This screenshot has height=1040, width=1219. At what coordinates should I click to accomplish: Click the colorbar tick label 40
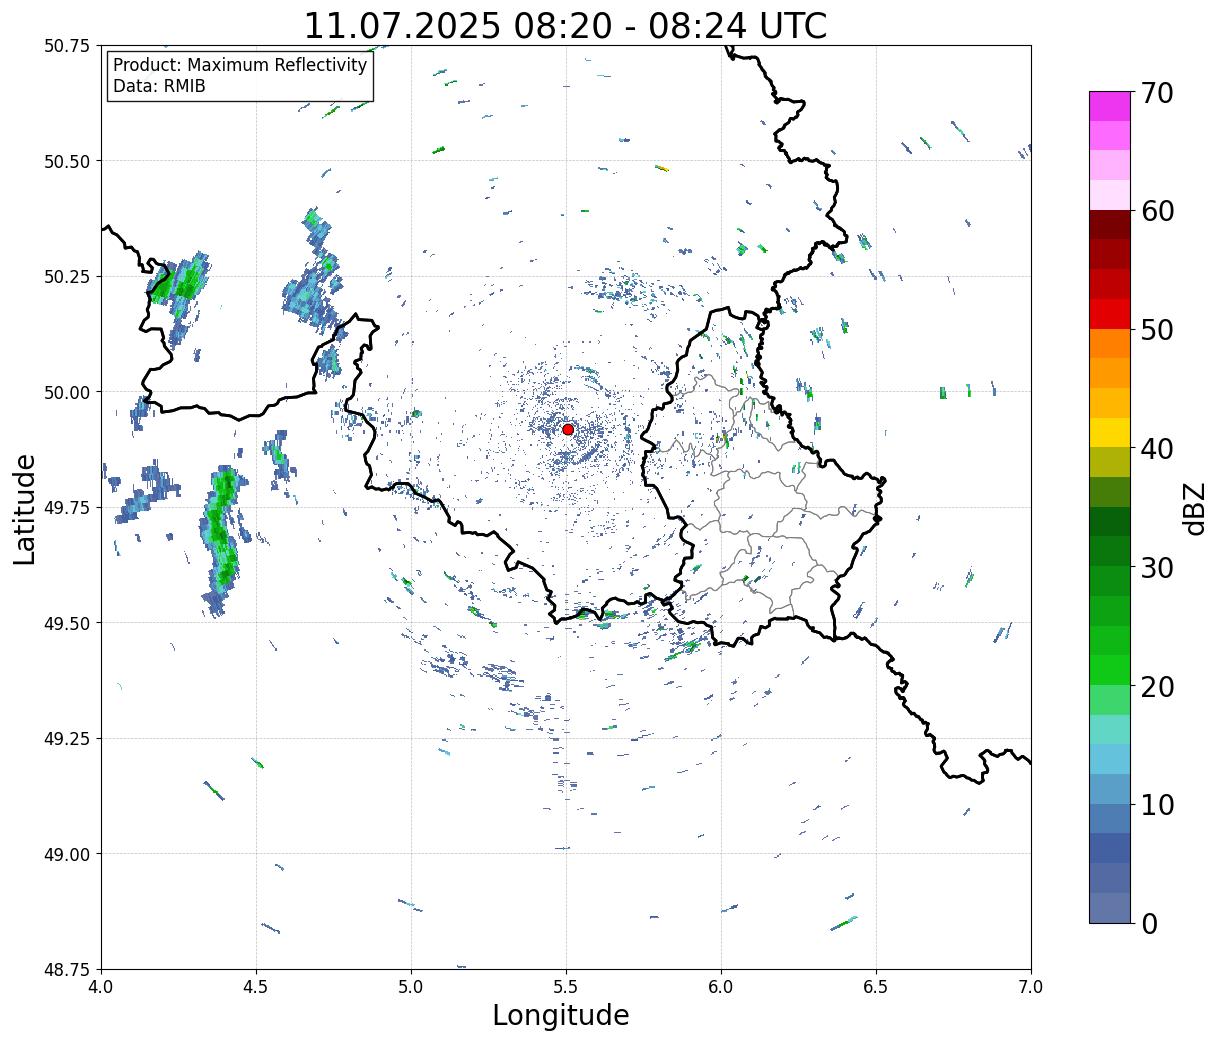pos(1156,449)
